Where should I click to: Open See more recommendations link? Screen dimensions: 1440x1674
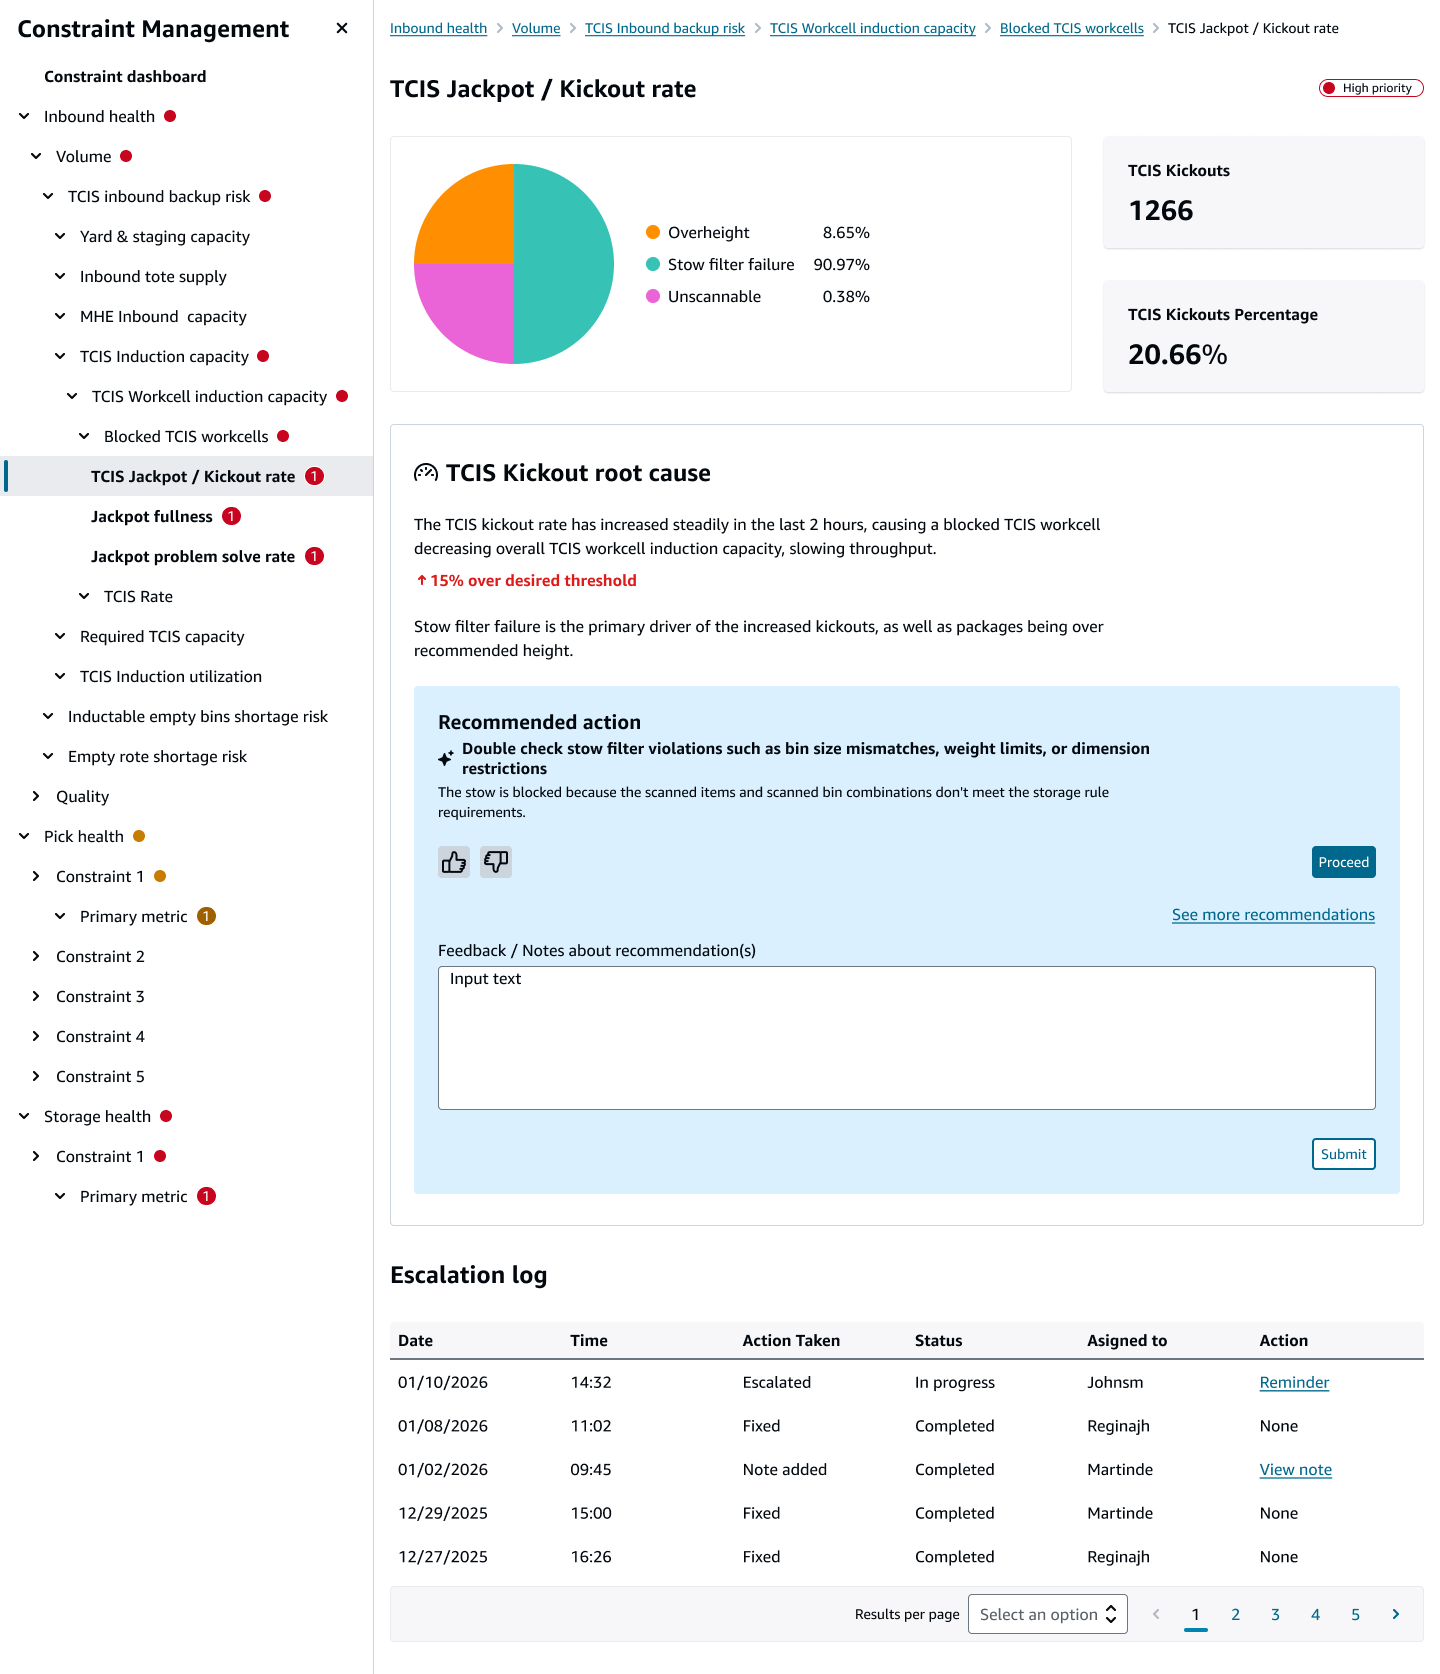pos(1273,914)
